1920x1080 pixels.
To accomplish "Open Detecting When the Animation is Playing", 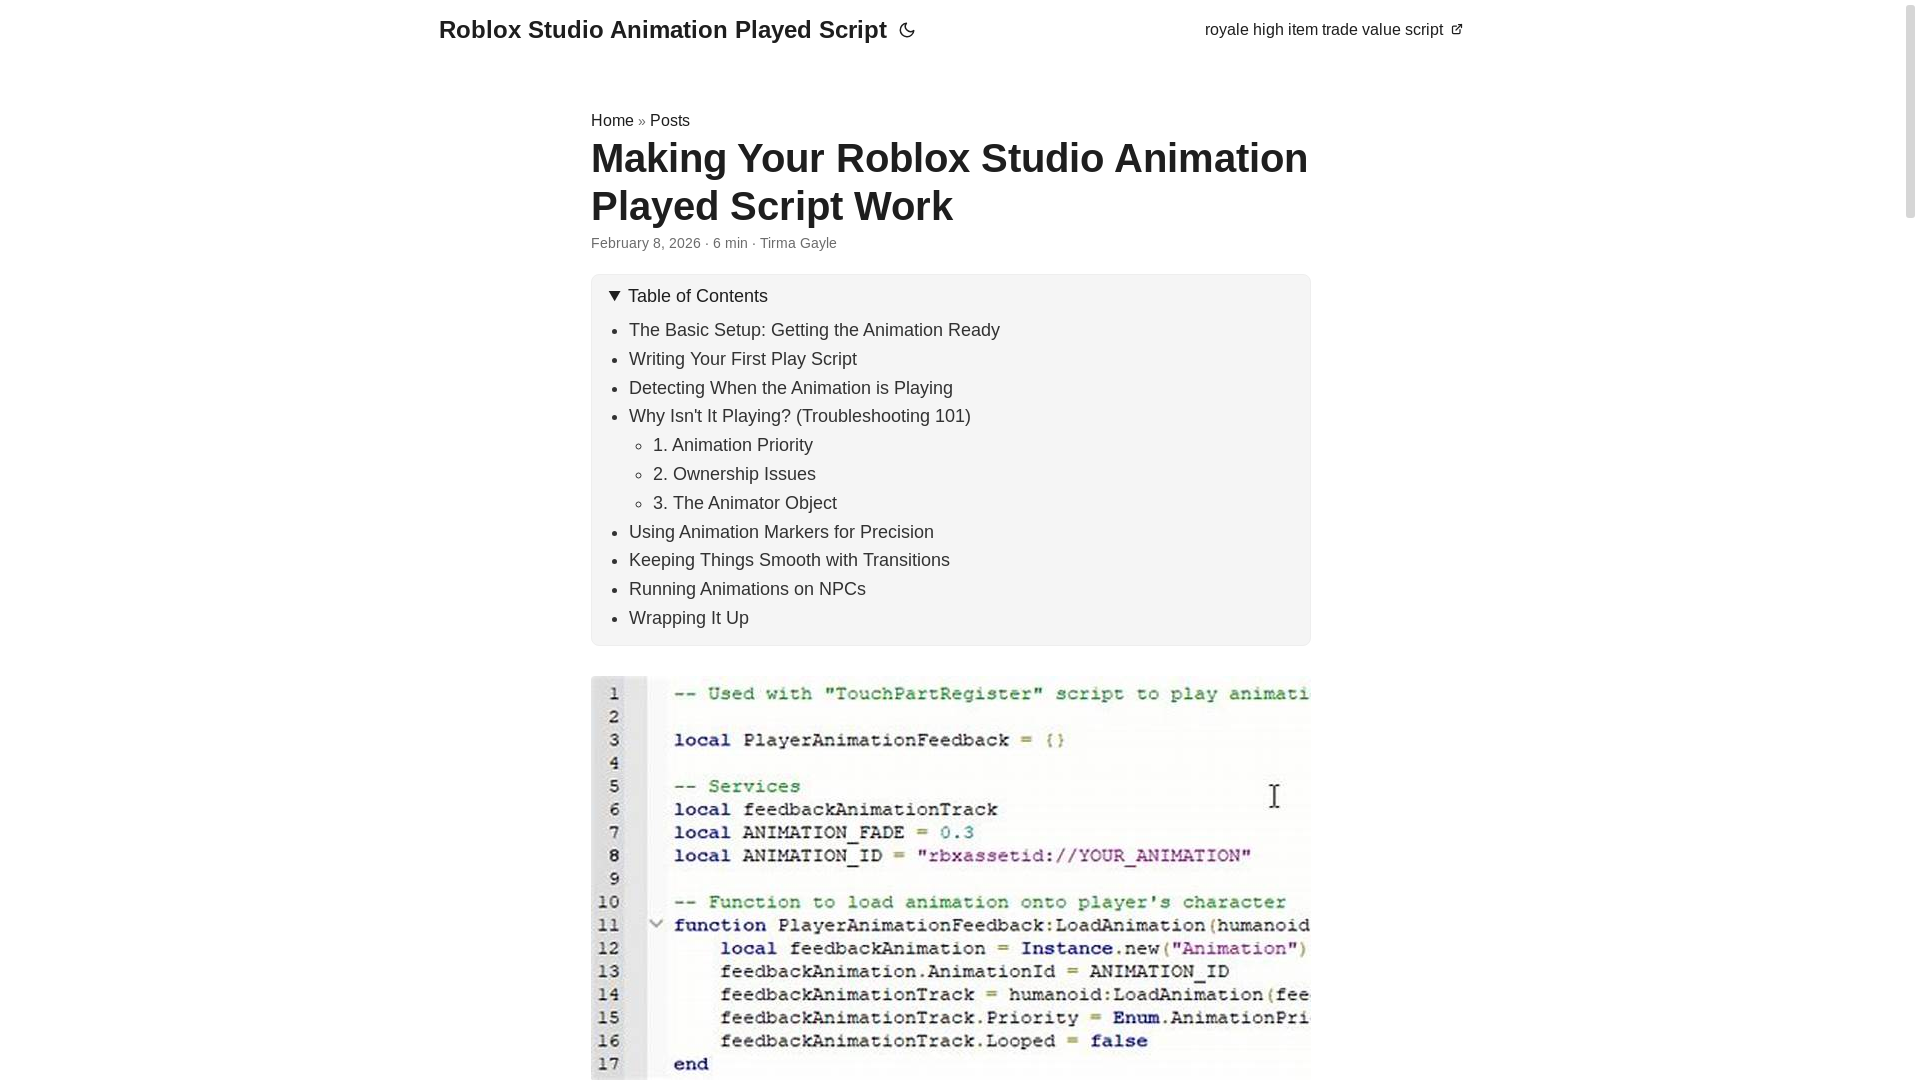I will pyautogui.click(x=791, y=388).
